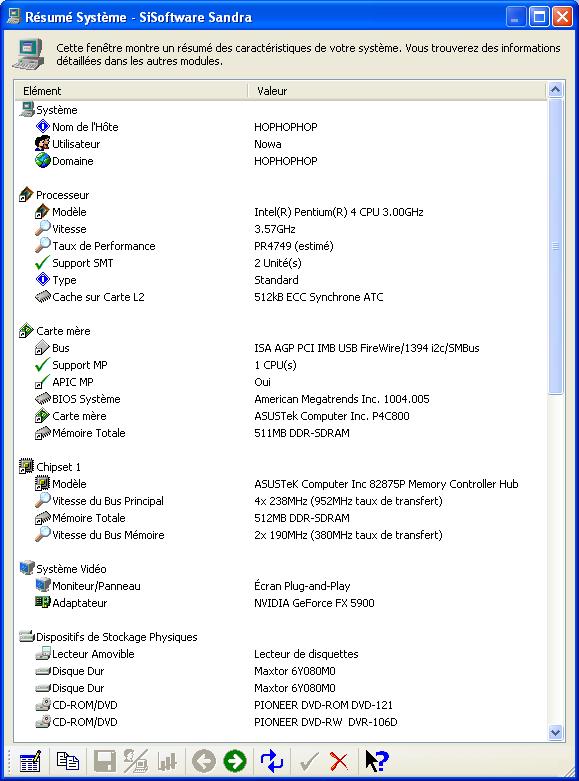Click the scrollbar up arrow
This screenshot has width=579, height=781.
[x=555, y=90]
